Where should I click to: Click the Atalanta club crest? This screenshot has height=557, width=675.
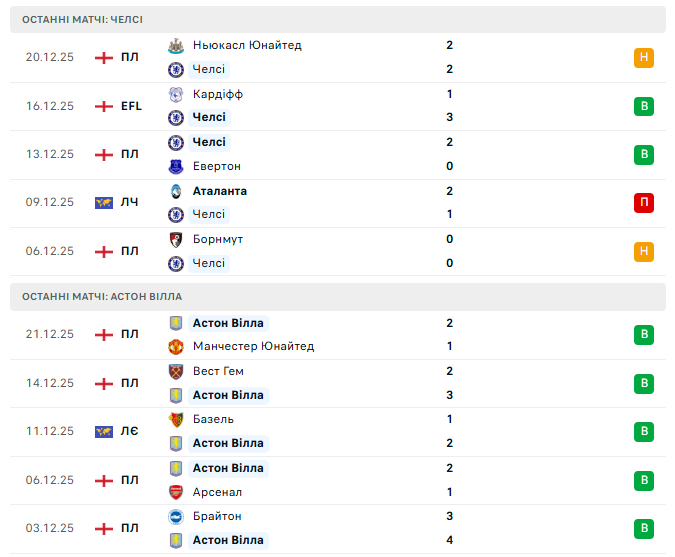click(x=176, y=191)
